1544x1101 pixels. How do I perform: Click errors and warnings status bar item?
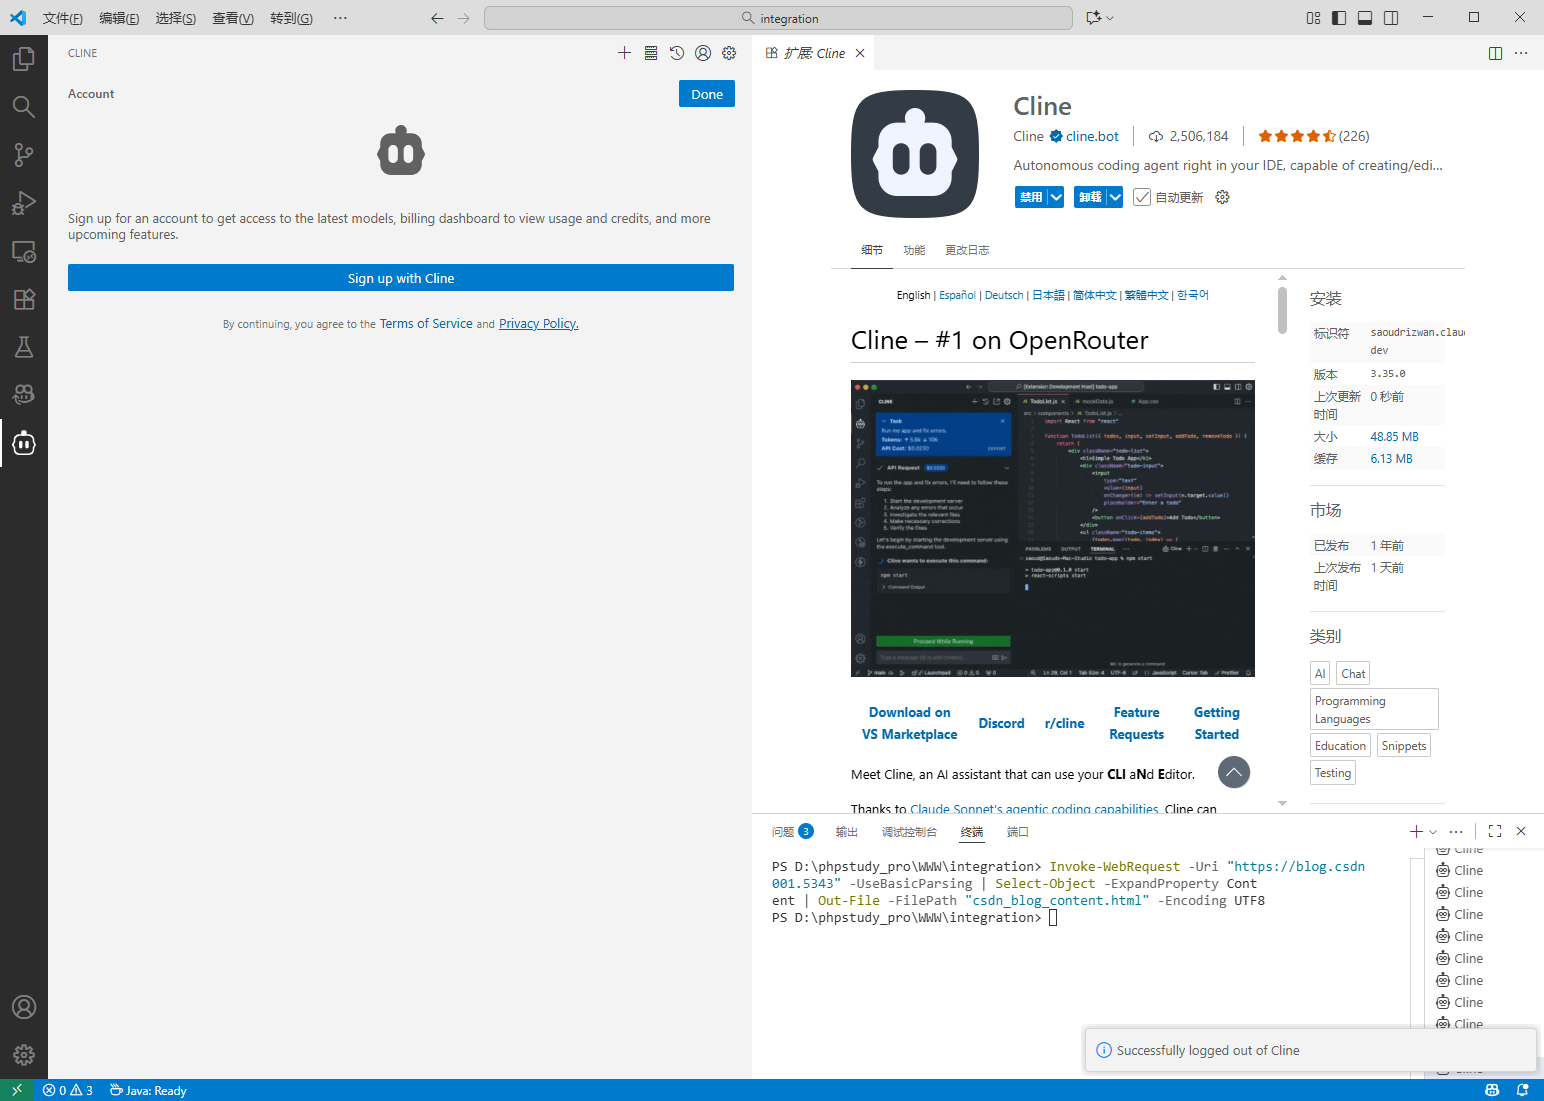(68, 1090)
